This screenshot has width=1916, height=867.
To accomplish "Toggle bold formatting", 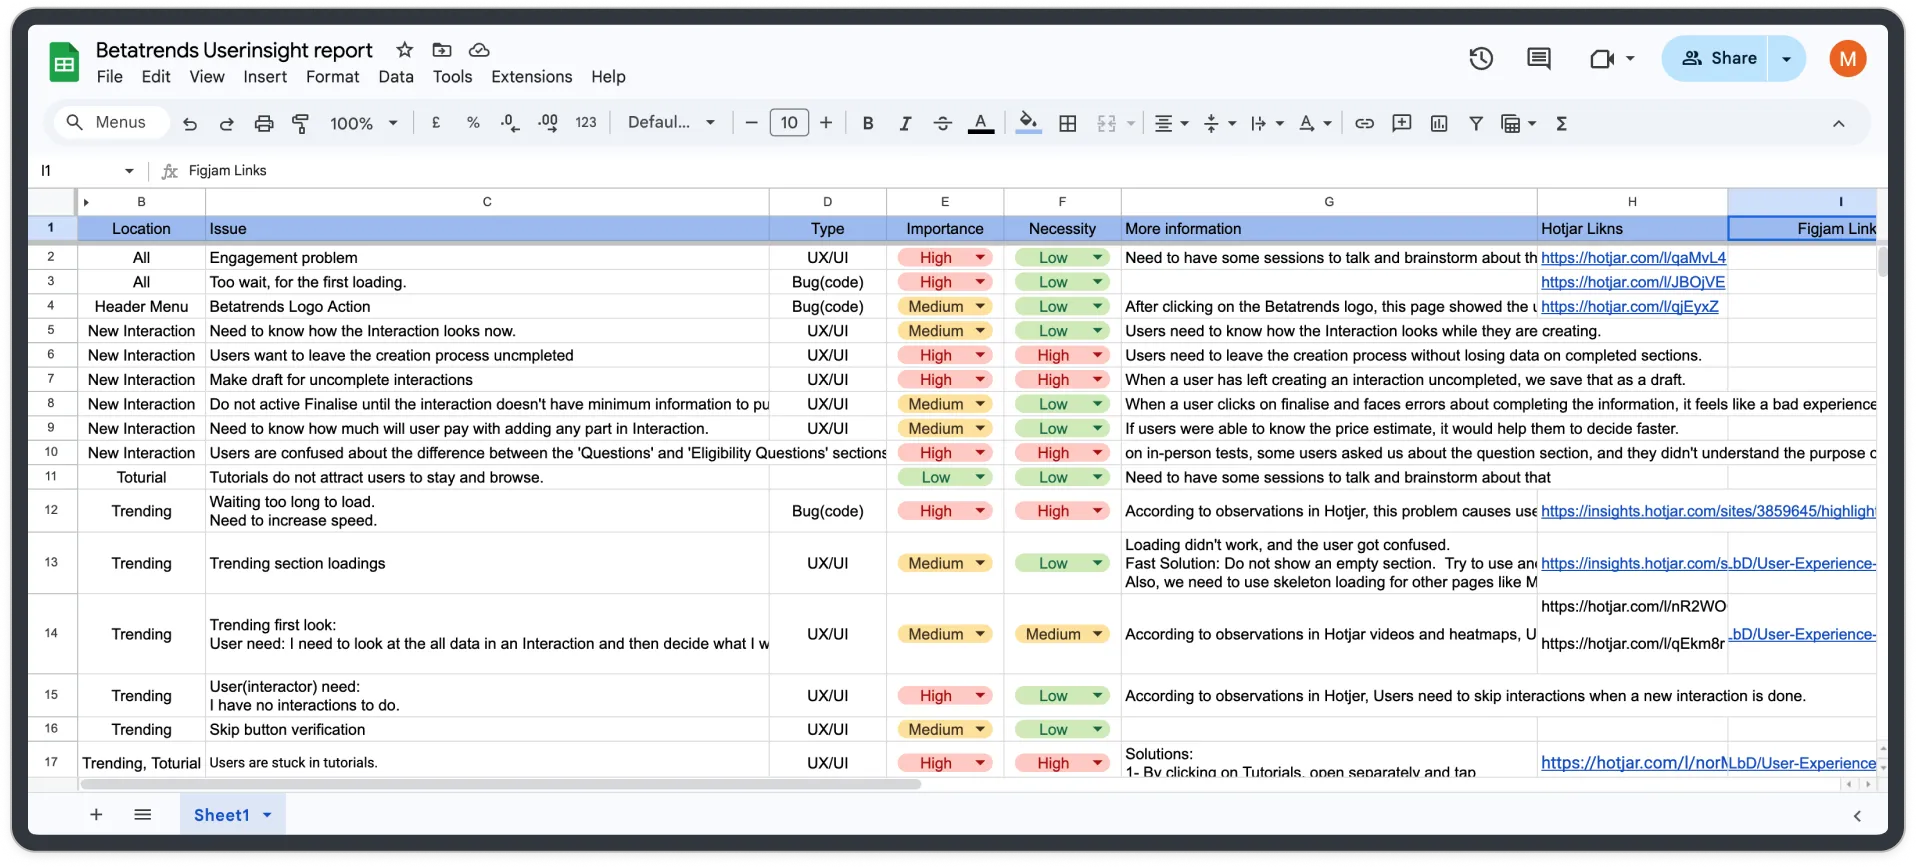I will point(868,123).
